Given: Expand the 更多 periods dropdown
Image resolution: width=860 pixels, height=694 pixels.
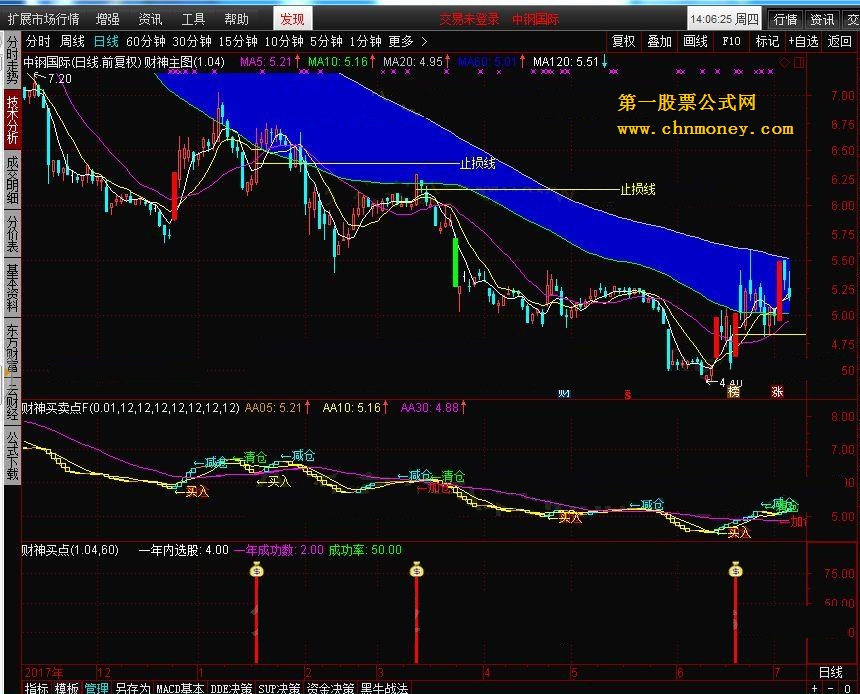Looking at the screenshot, I should [x=401, y=41].
